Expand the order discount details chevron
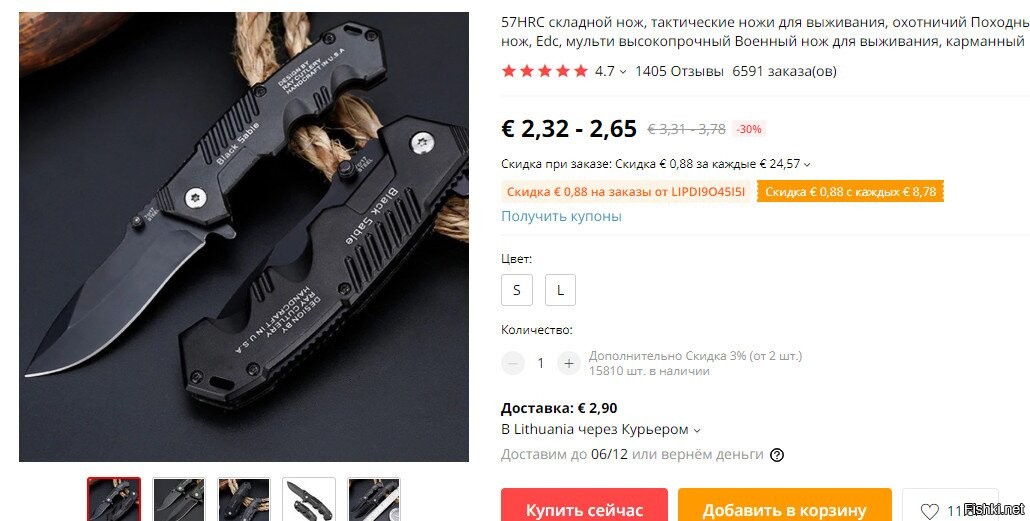The height and width of the screenshot is (521, 1030). tap(807, 164)
